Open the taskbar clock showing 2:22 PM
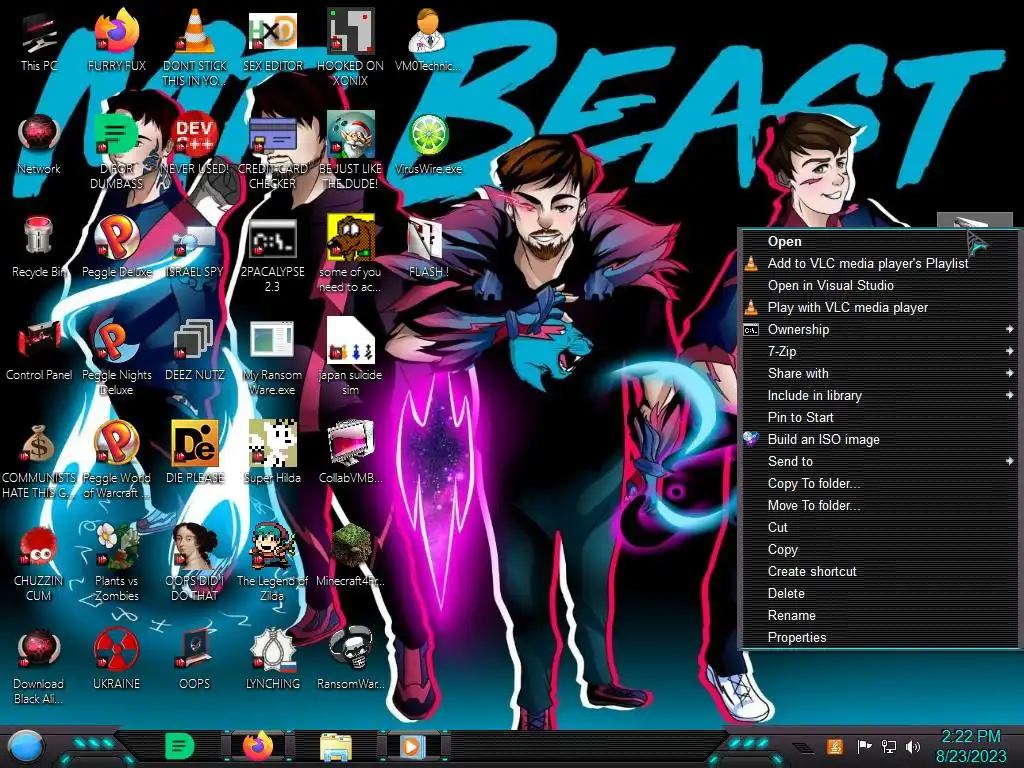Viewport: 1024px width, 768px height. 971,746
